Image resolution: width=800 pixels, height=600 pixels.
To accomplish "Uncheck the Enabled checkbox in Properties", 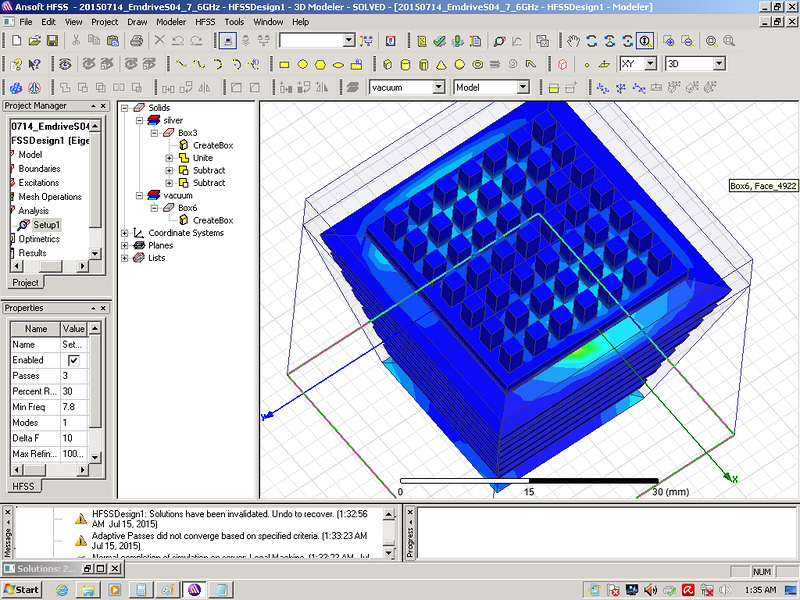I will tap(73, 360).
